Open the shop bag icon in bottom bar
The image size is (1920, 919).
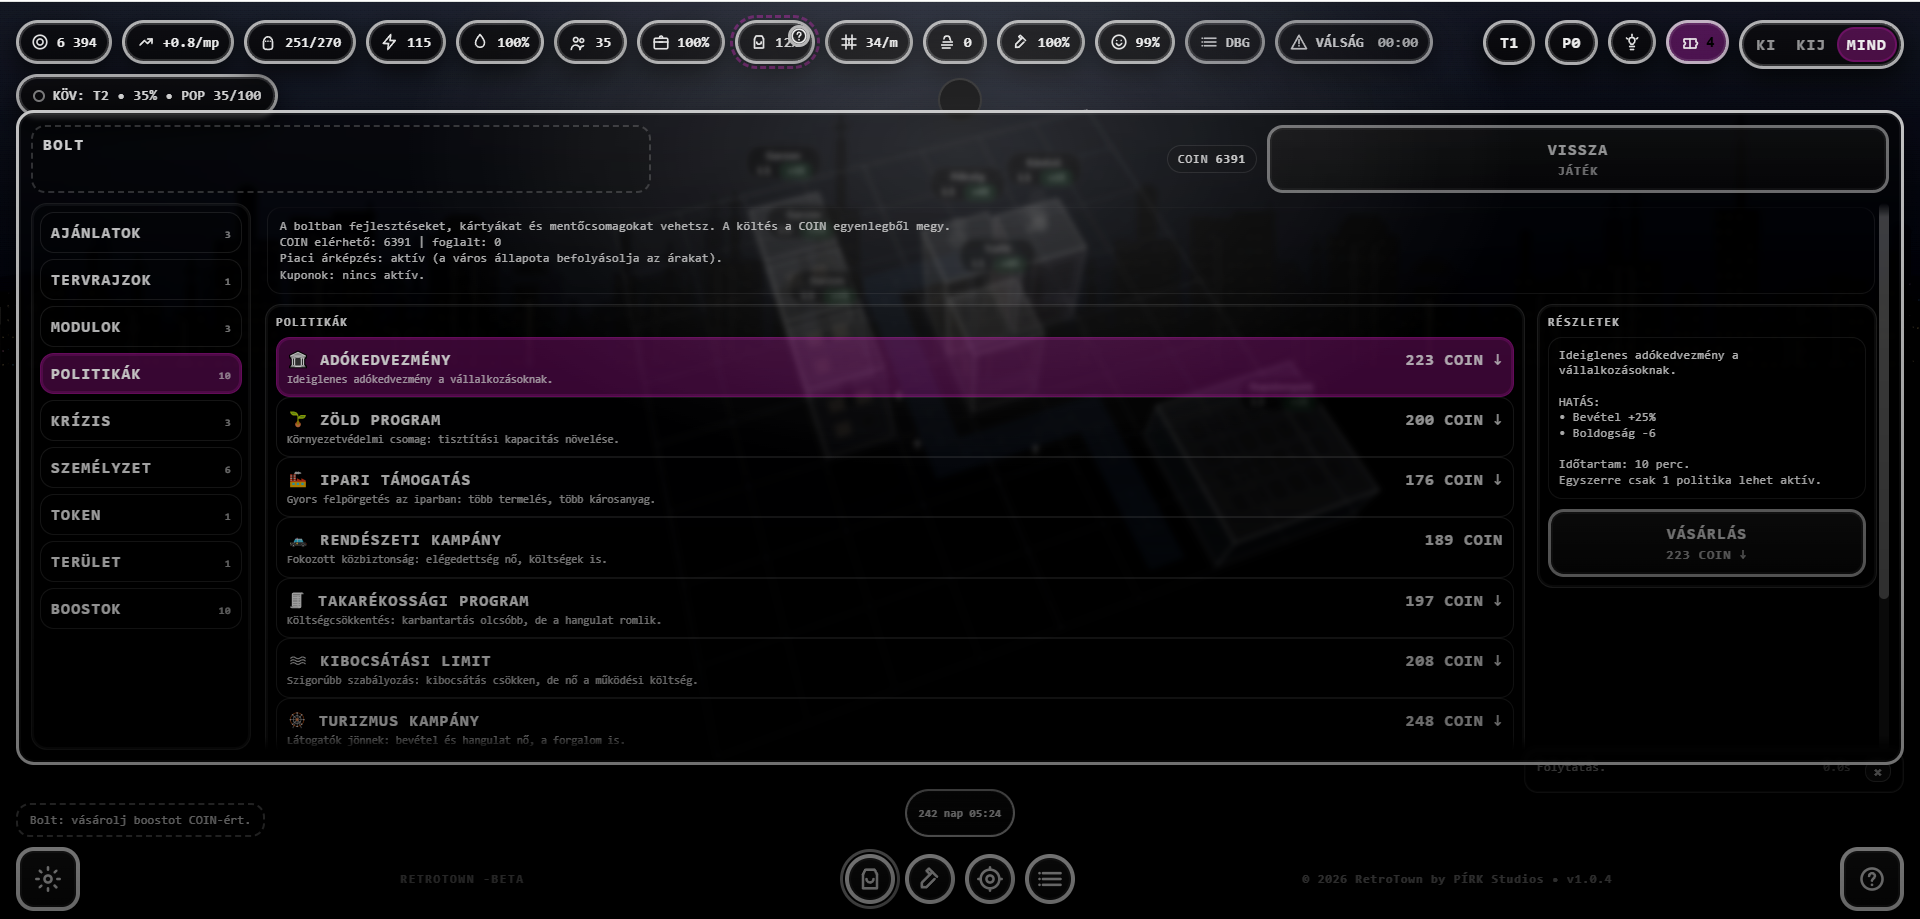coord(870,879)
